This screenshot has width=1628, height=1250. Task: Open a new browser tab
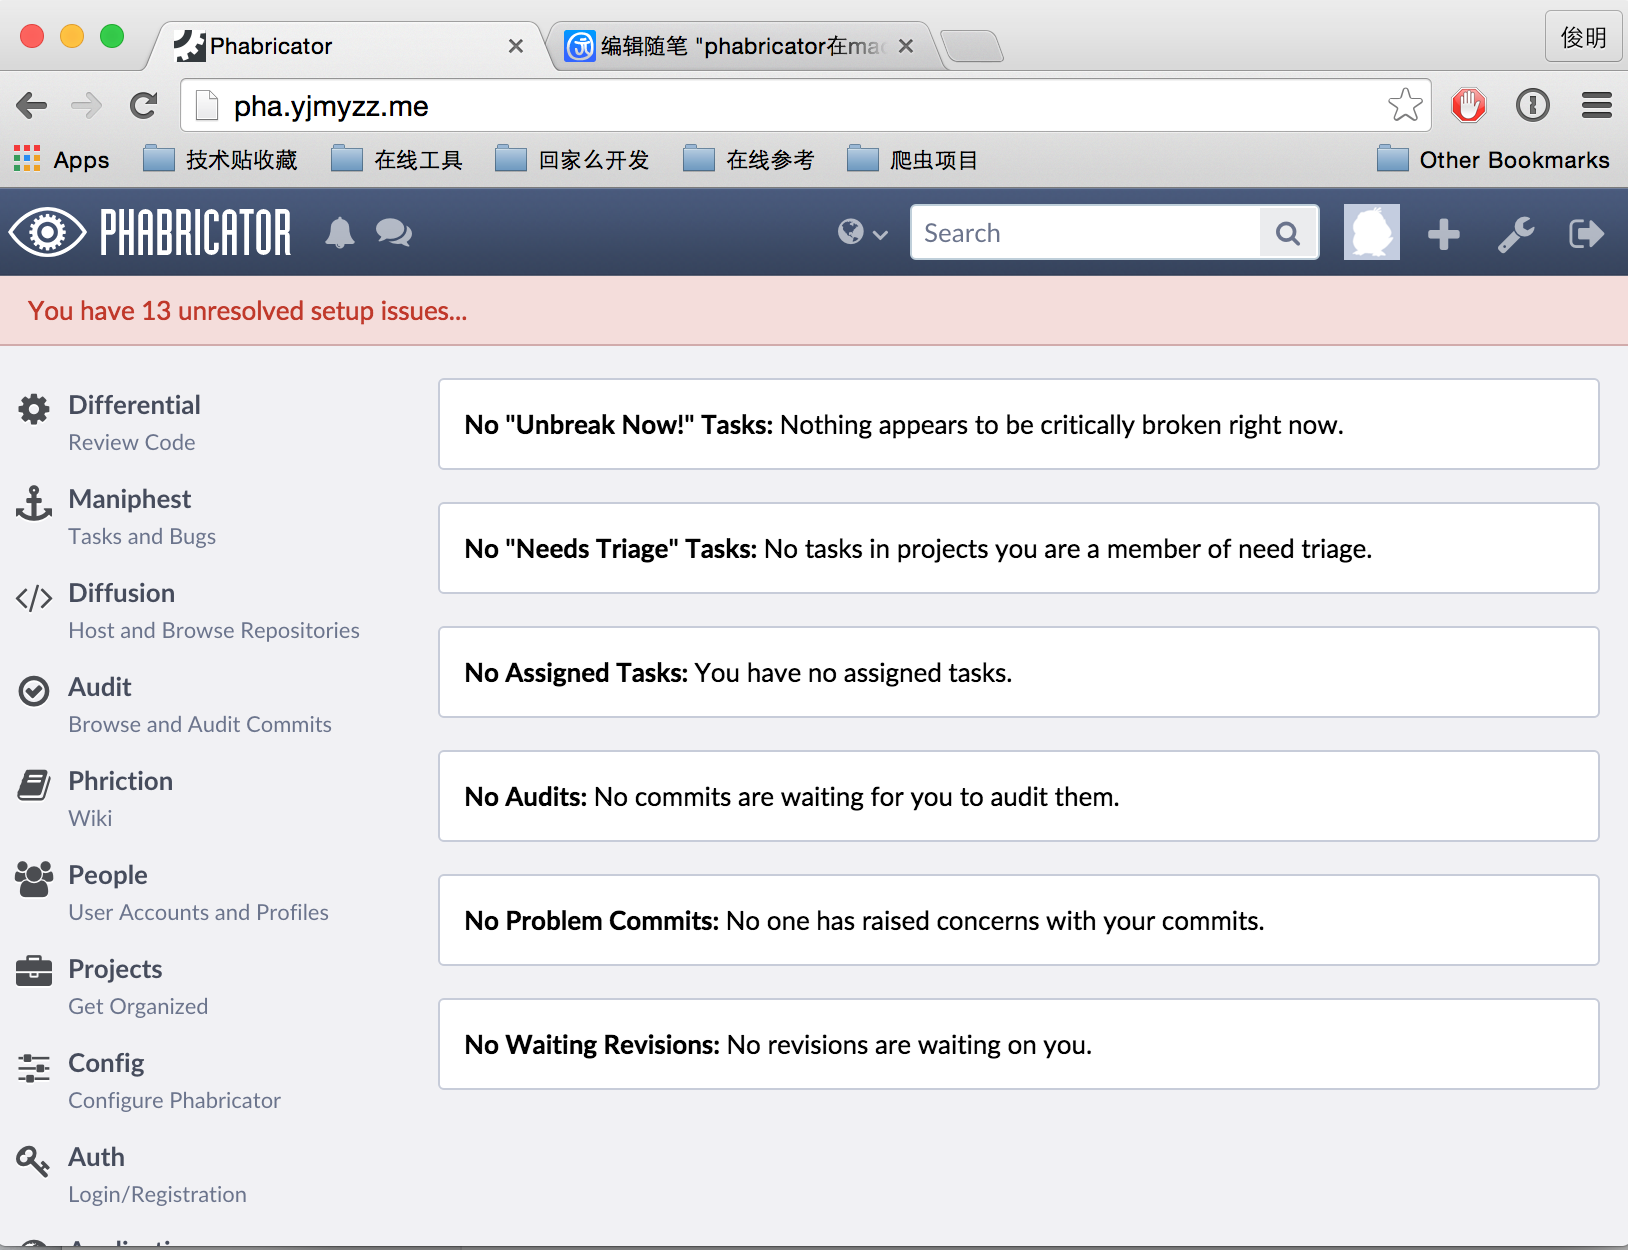972,46
